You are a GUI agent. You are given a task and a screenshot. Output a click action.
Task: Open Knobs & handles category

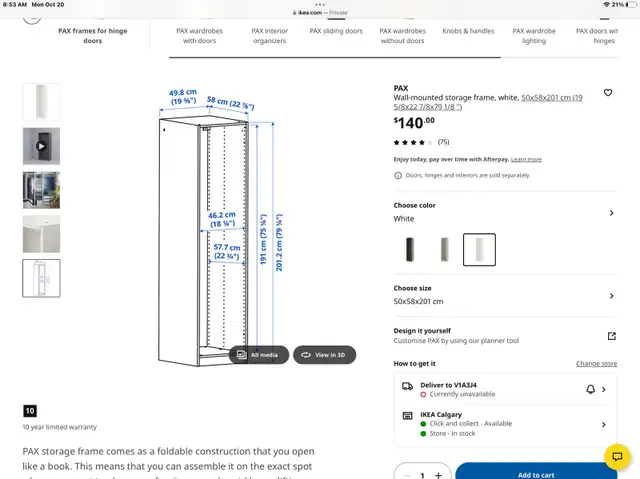tap(468, 31)
